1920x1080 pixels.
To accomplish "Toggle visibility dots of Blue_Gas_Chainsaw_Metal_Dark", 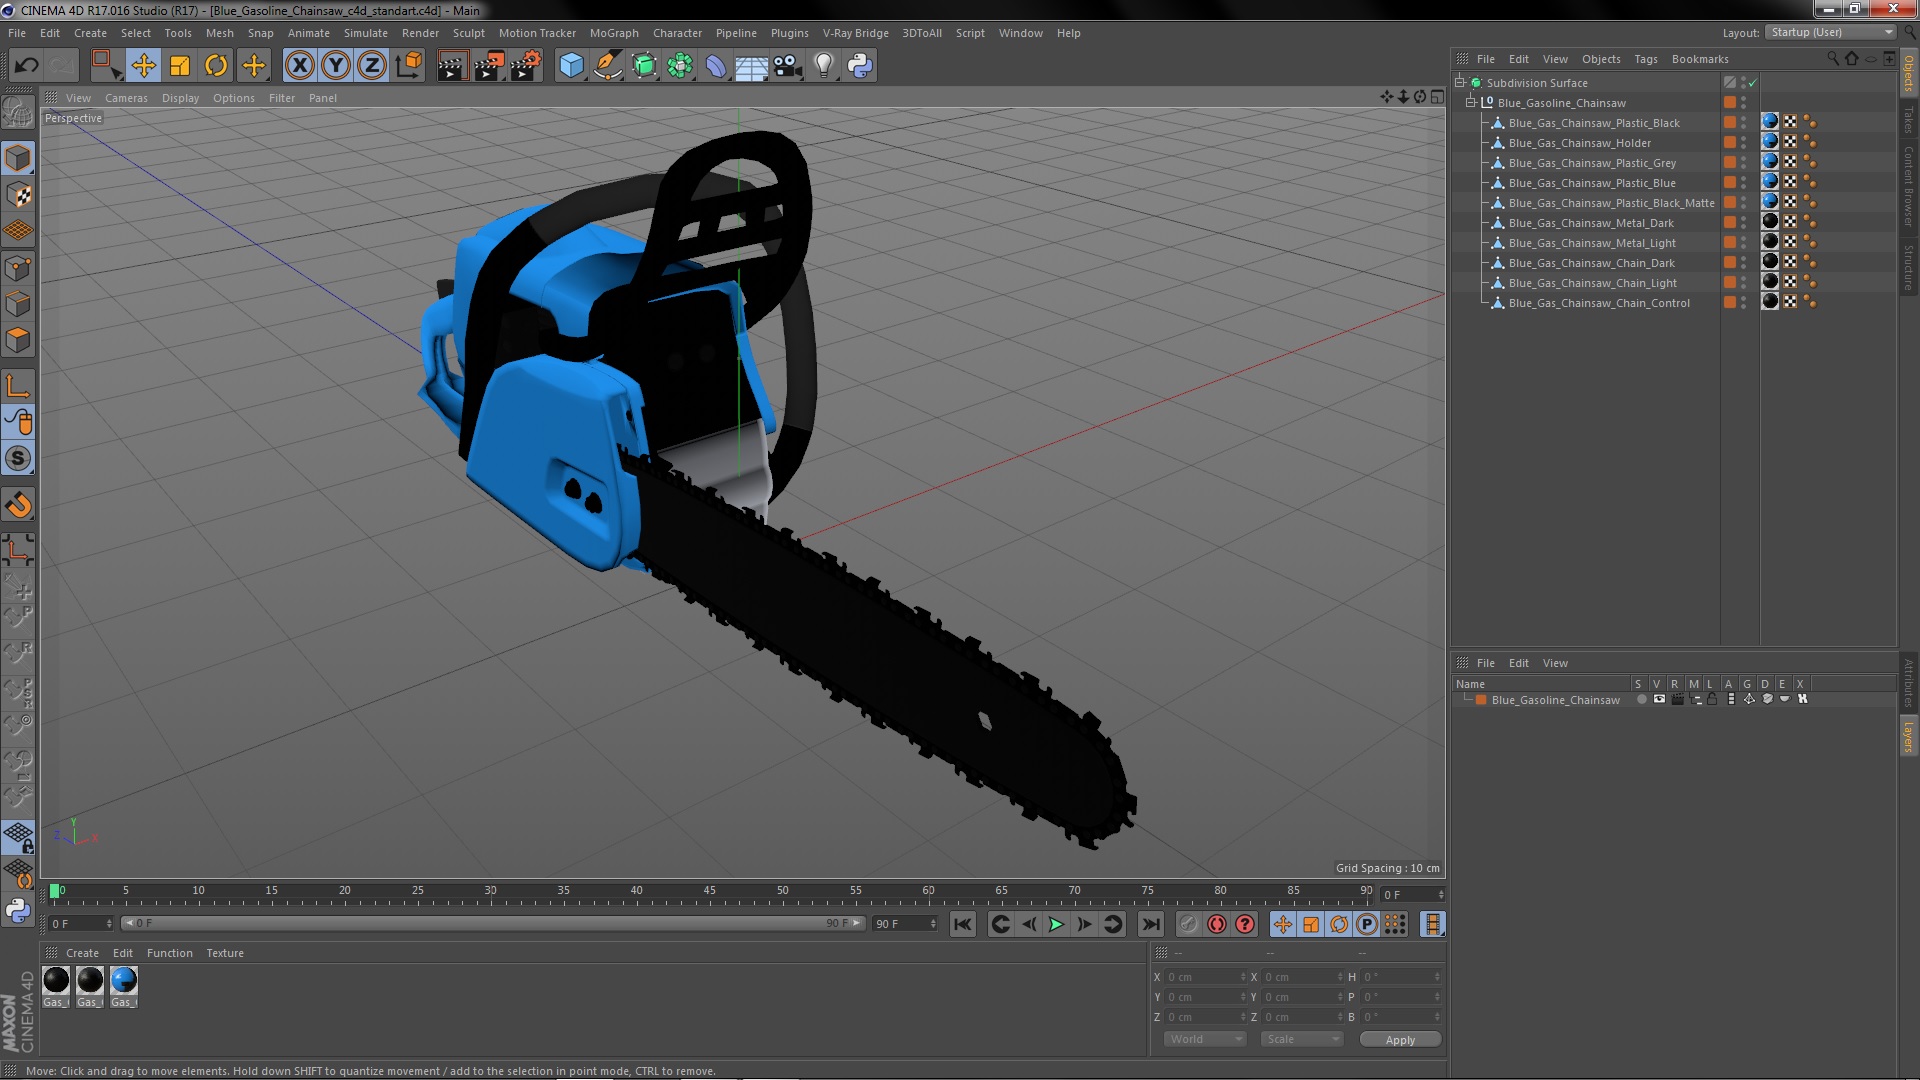I will point(1744,223).
